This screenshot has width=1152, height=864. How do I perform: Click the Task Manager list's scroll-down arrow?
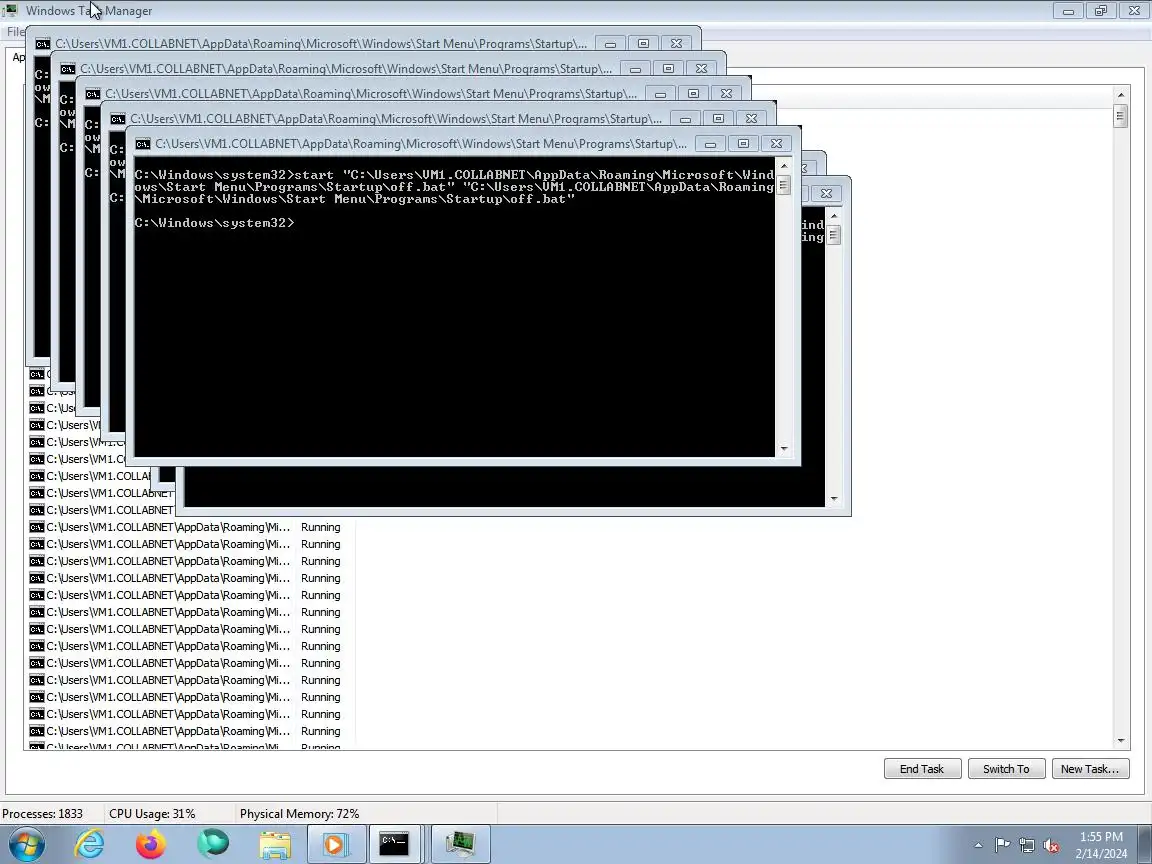point(1120,741)
